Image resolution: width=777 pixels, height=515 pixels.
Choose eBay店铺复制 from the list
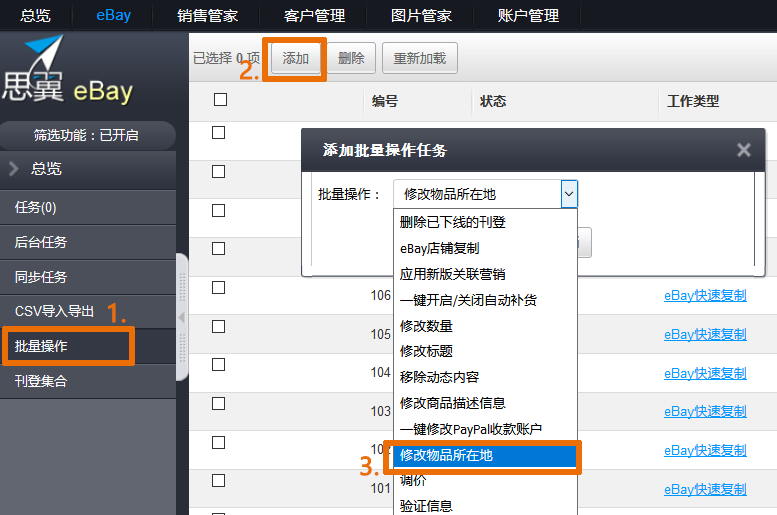[485, 248]
